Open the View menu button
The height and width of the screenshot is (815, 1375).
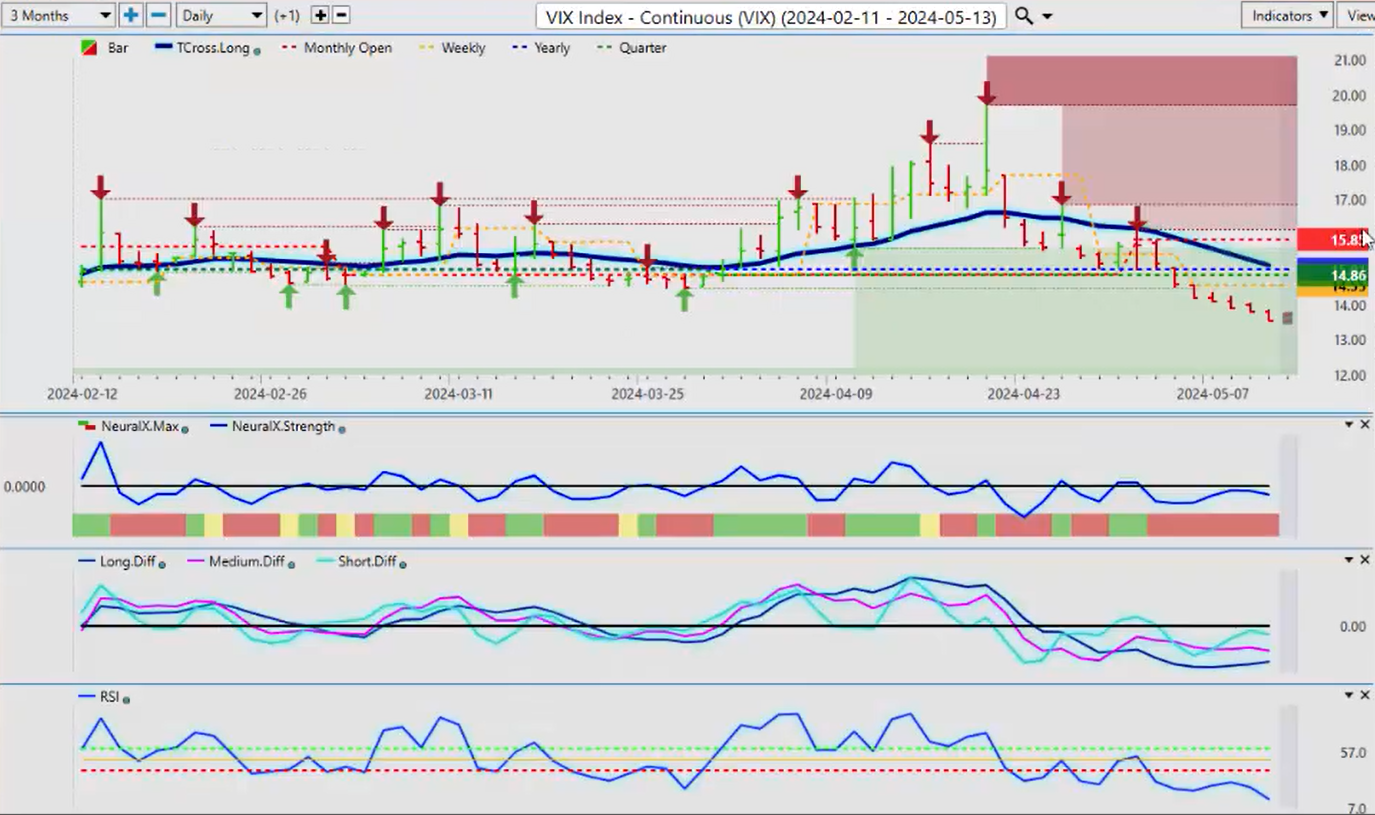coord(1357,16)
